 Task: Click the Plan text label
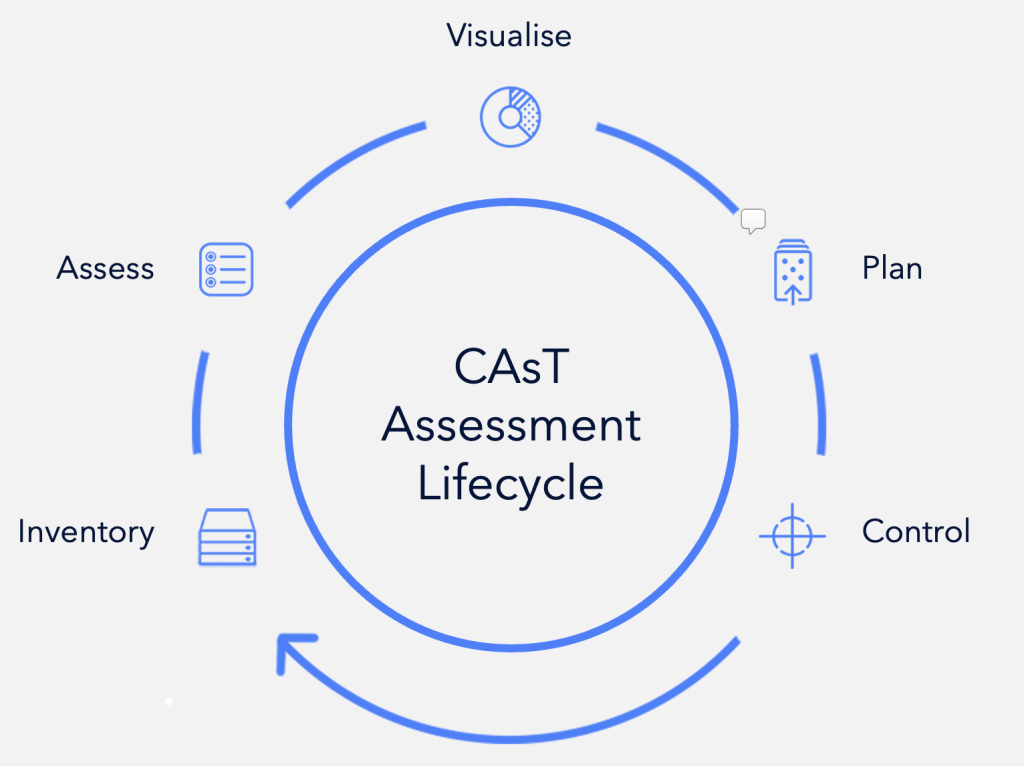(892, 269)
